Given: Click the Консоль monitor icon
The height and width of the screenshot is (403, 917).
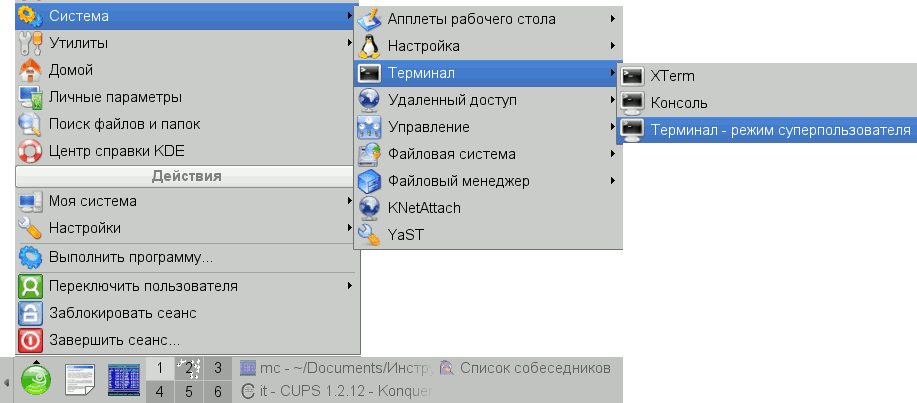Looking at the screenshot, I should coord(632,103).
